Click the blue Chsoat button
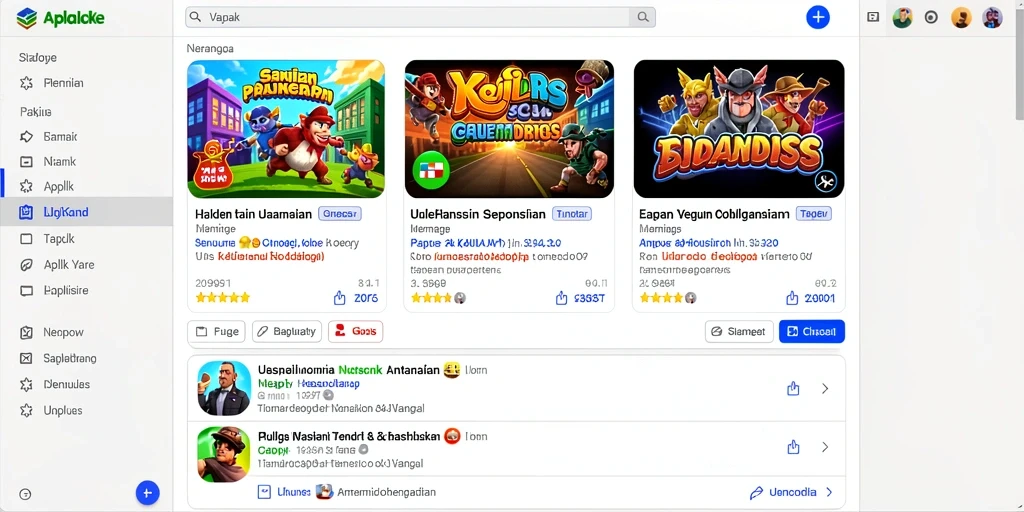This screenshot has height=512, width=1024. tap(812, 331)
